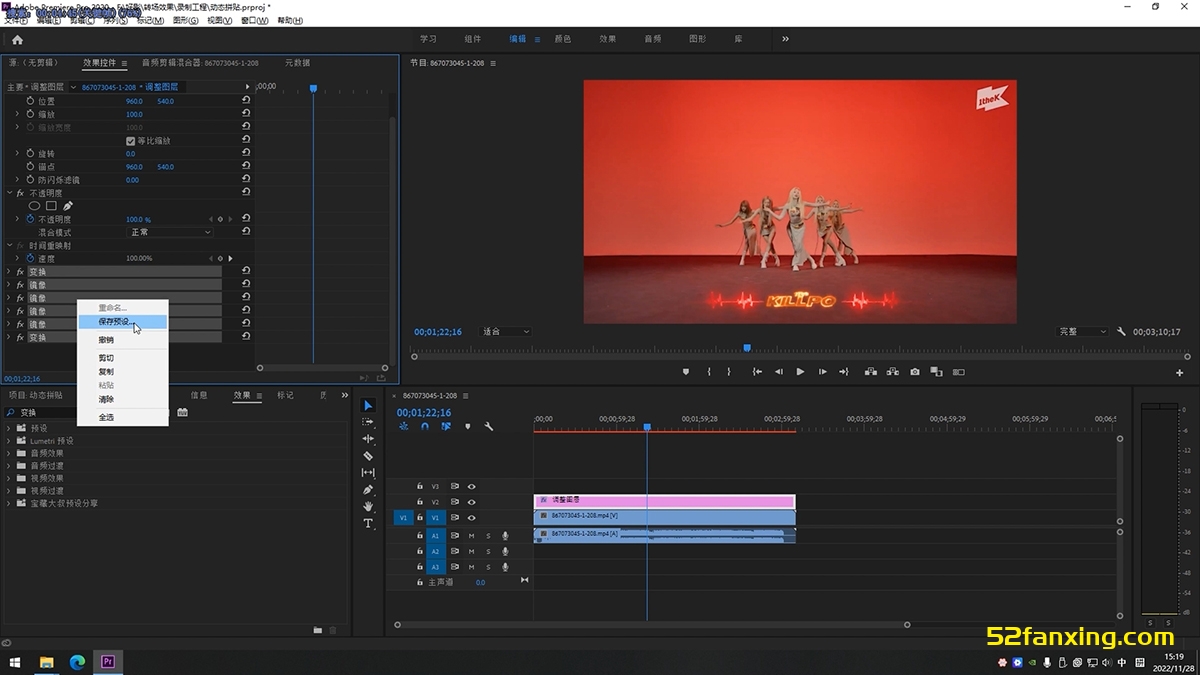This screenshot has height=675, width=1200.
Task: Select the Hand tool
Action: pyautogui.click(x=368, y=507)
